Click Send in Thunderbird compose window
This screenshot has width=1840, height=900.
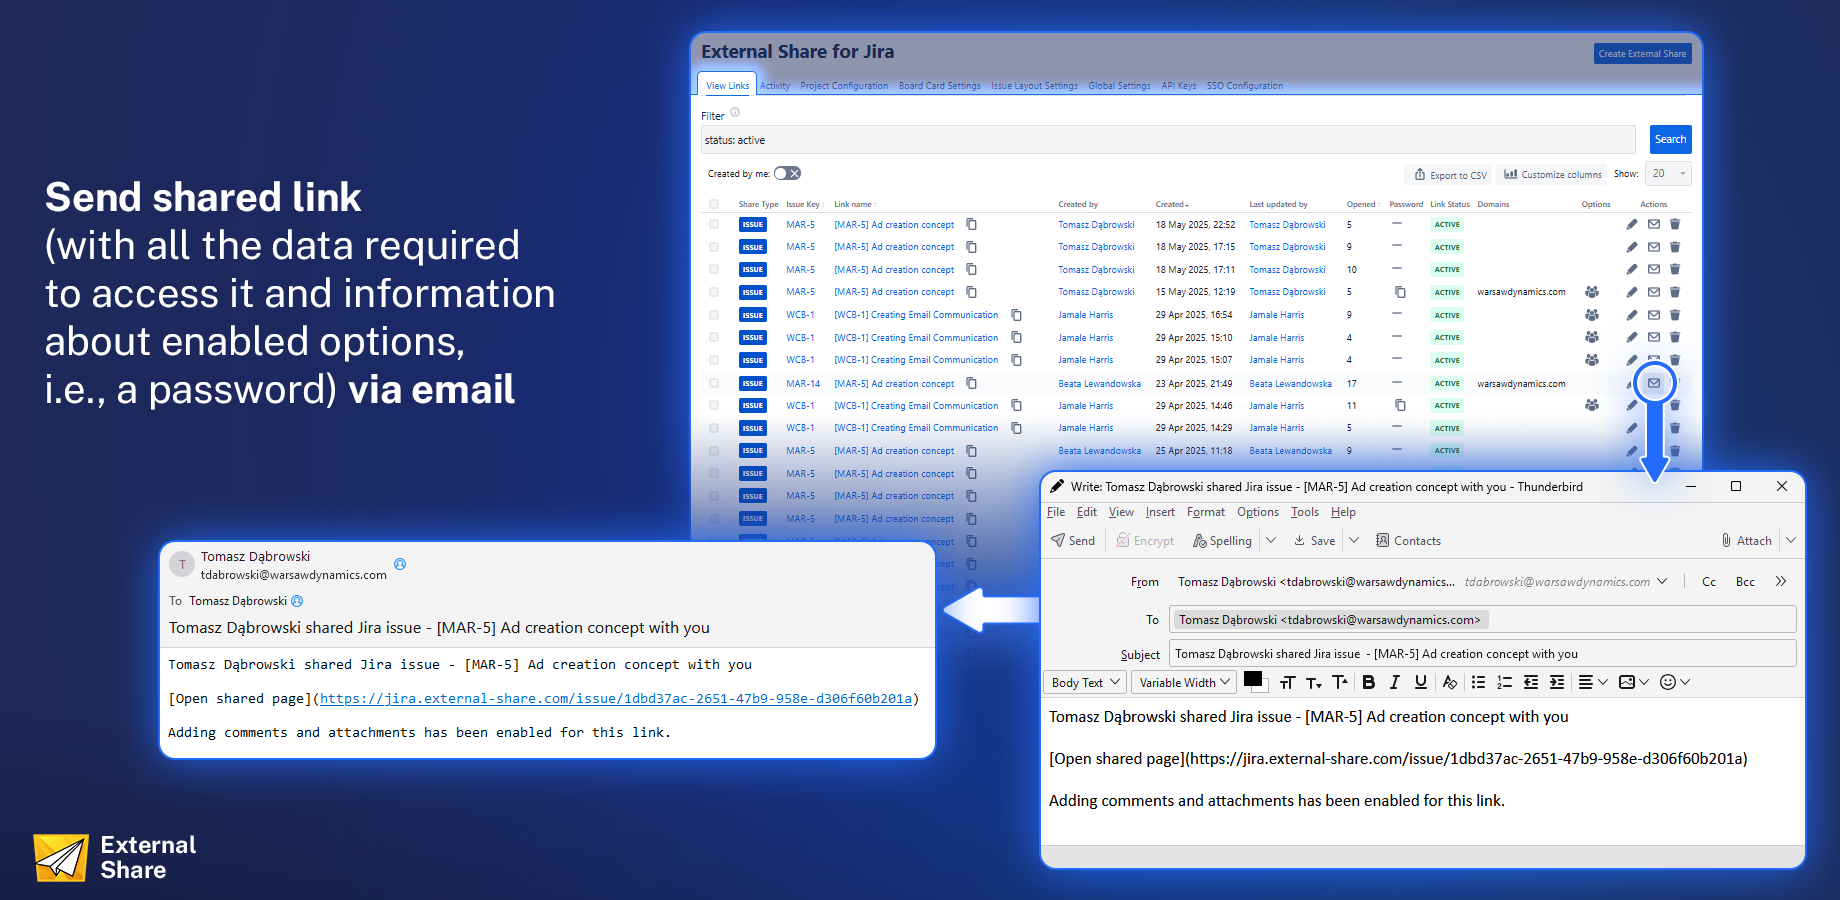[x=1073, y=540]
